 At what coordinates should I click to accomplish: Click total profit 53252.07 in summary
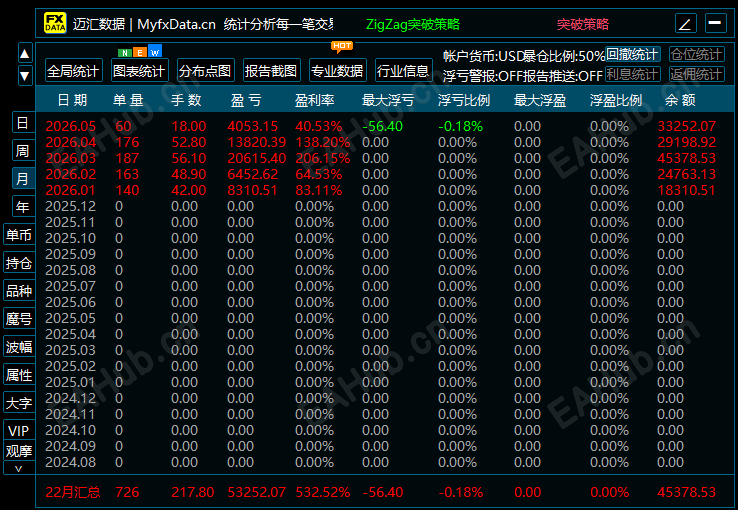(x=257, y=492)
